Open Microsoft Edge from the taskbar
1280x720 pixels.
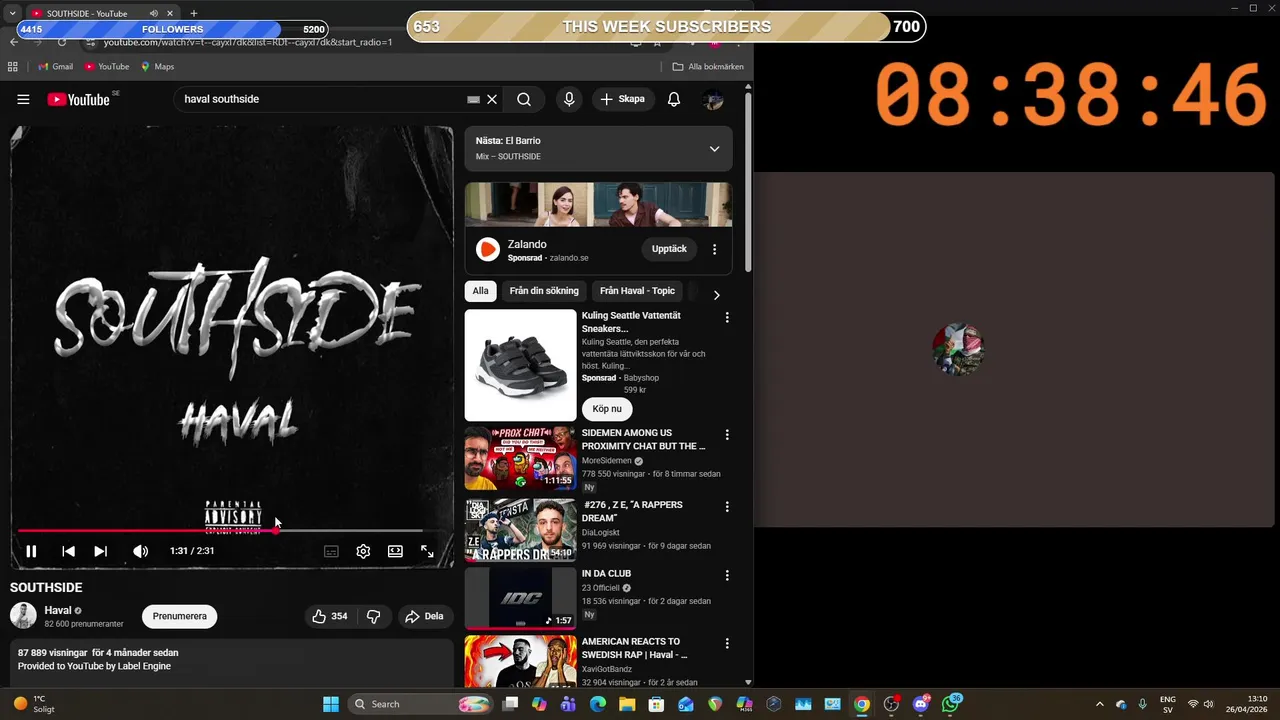point(598,704)
